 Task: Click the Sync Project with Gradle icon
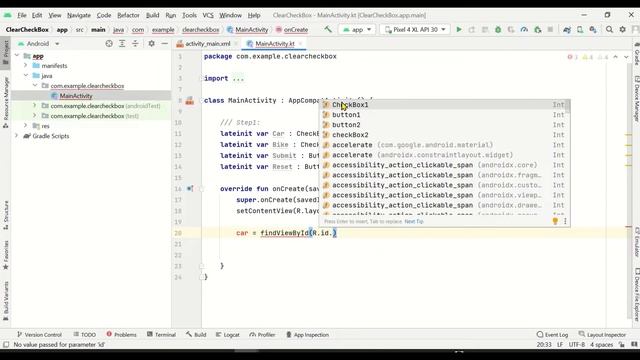point(567,29)
